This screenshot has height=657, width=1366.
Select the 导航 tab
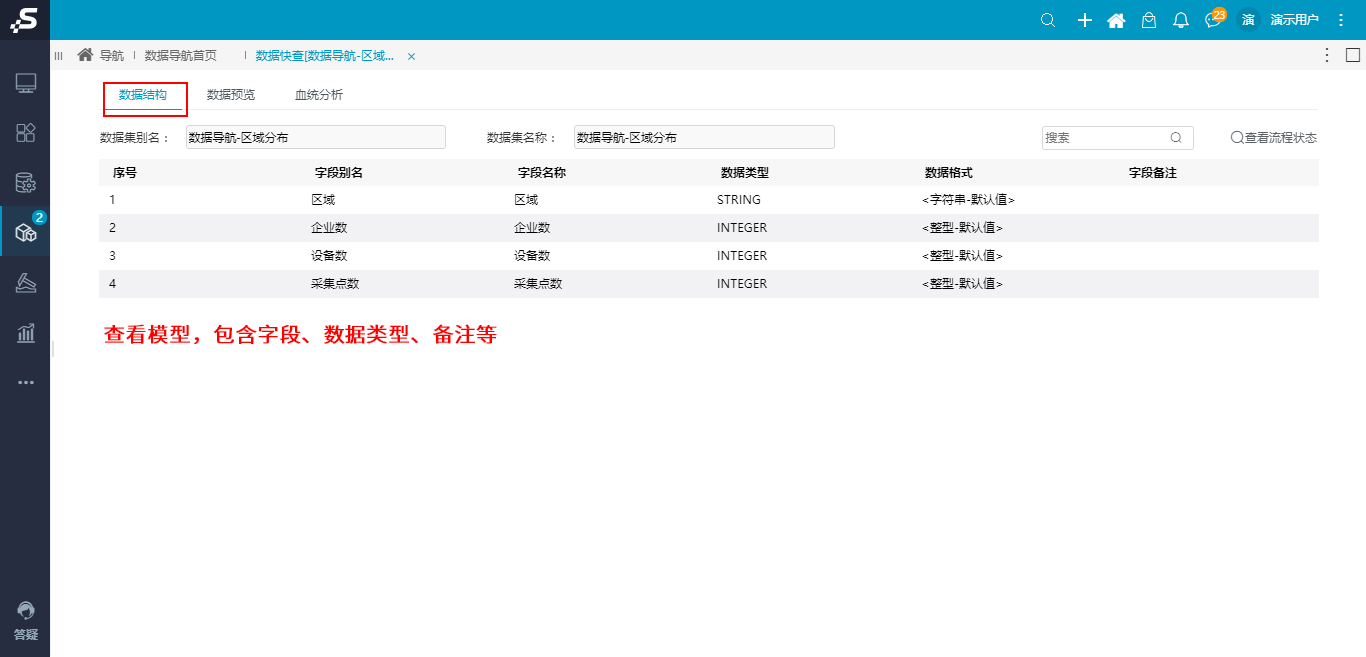(x=101, y=56)
